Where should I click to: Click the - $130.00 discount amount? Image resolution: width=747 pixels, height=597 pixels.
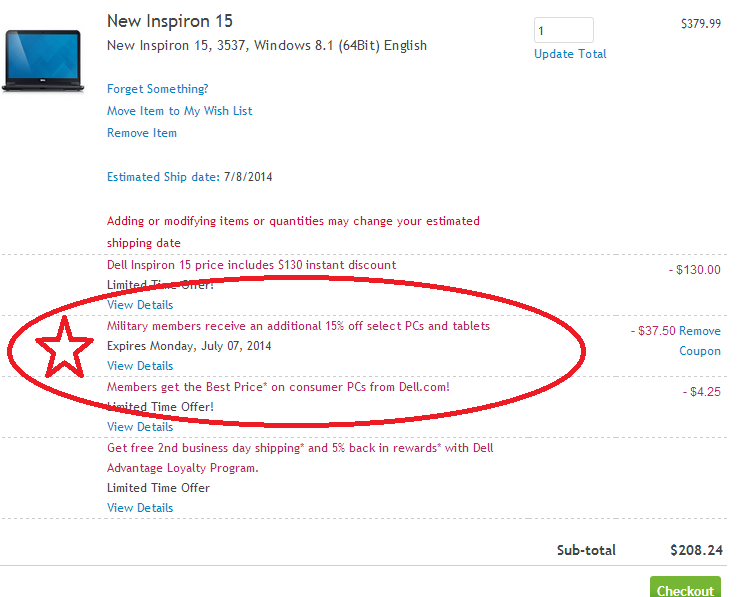[695, 270]
